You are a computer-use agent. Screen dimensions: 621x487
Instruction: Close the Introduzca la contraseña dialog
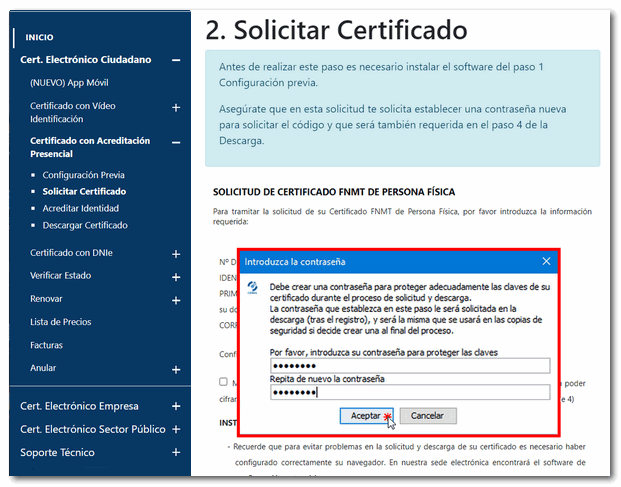[x=546, y=262]
